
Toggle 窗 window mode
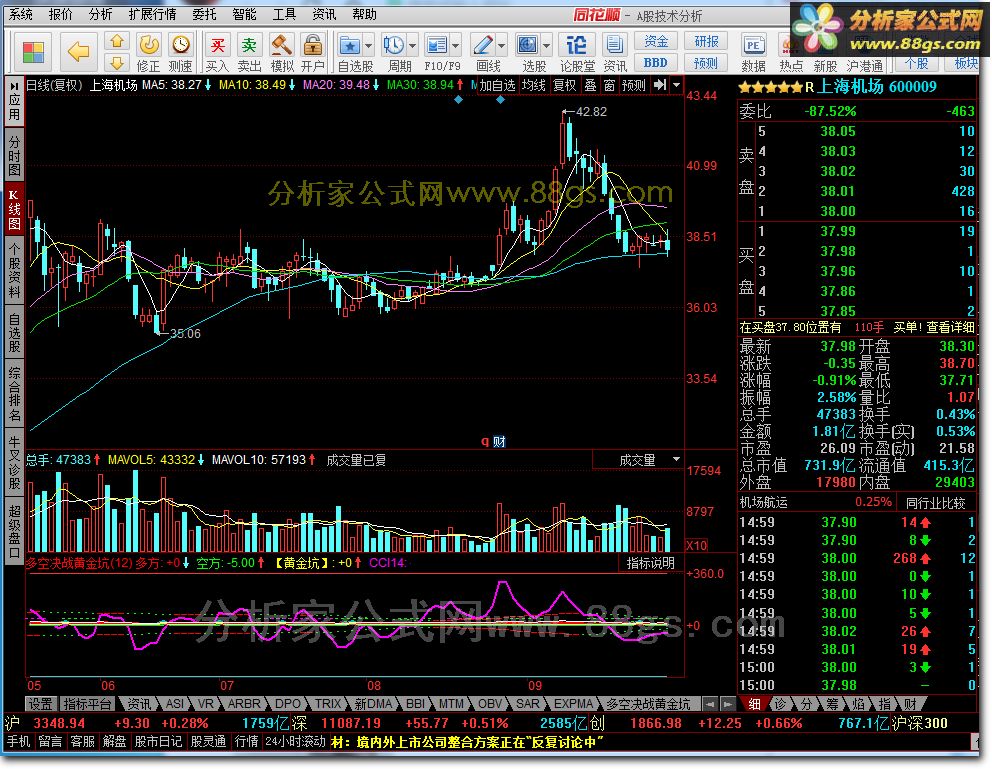click(x=609, y=85)
